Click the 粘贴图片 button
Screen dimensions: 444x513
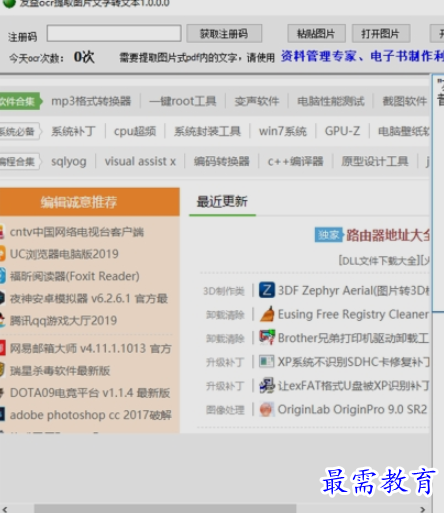[x=316, y=33]
